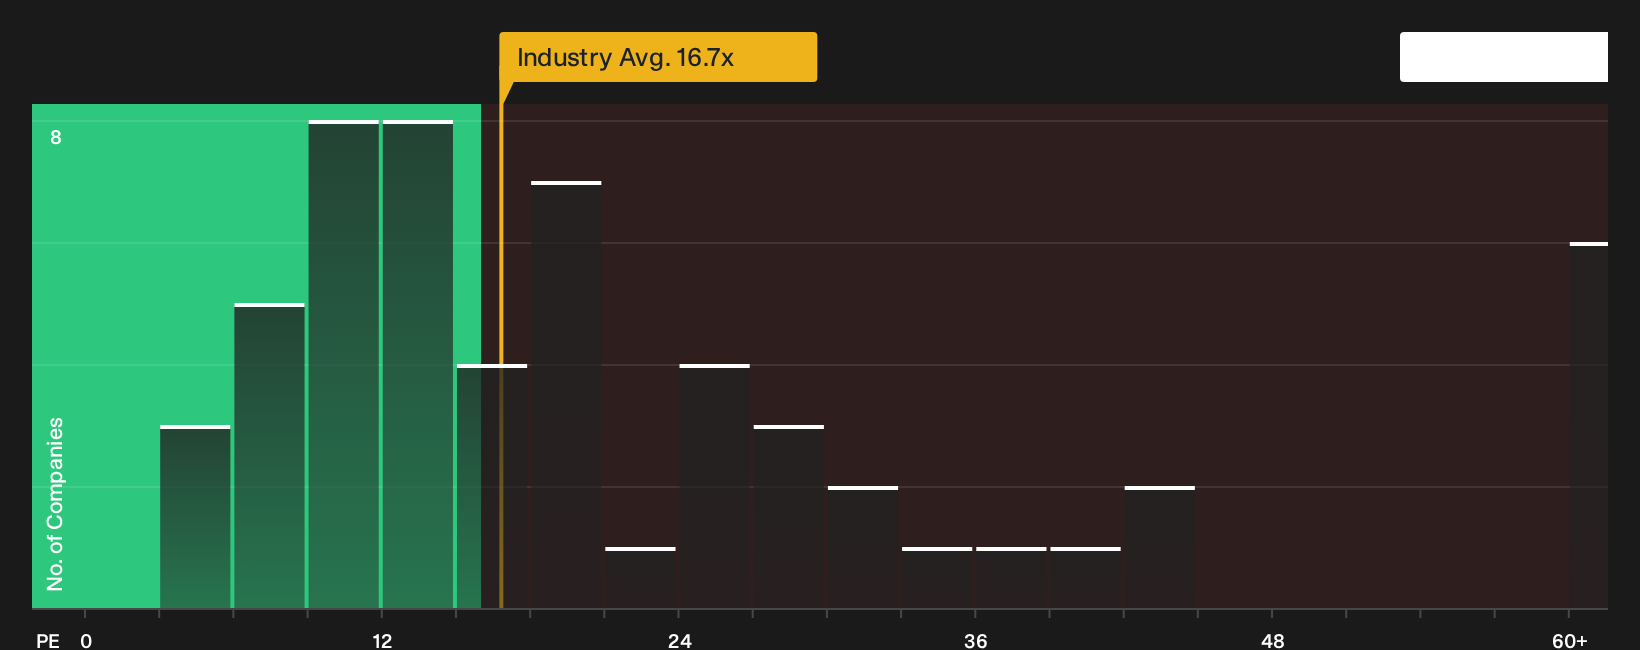Select the short bar for PE 39 to 42
The height and width of the screenshot is (650, 1640).
point(1085,578)
